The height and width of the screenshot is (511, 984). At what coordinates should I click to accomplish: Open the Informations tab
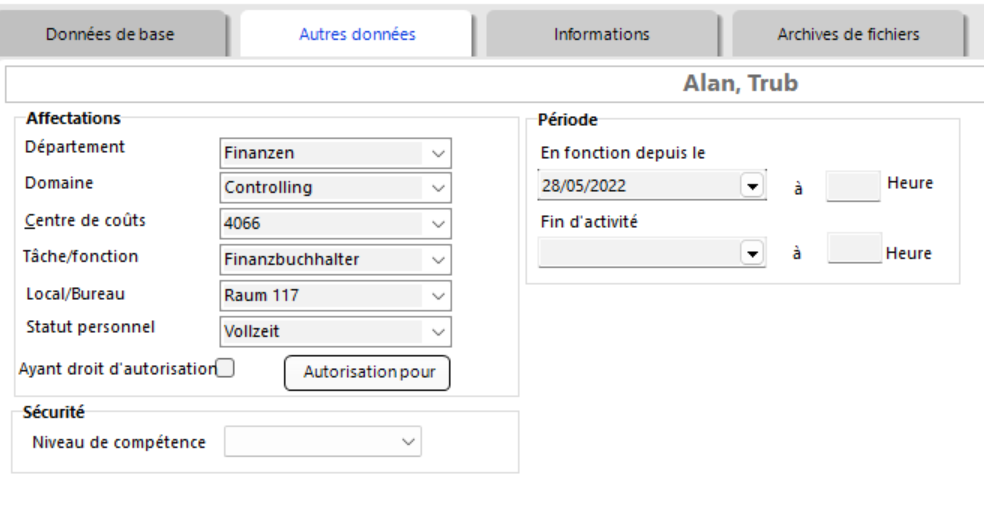601,34
